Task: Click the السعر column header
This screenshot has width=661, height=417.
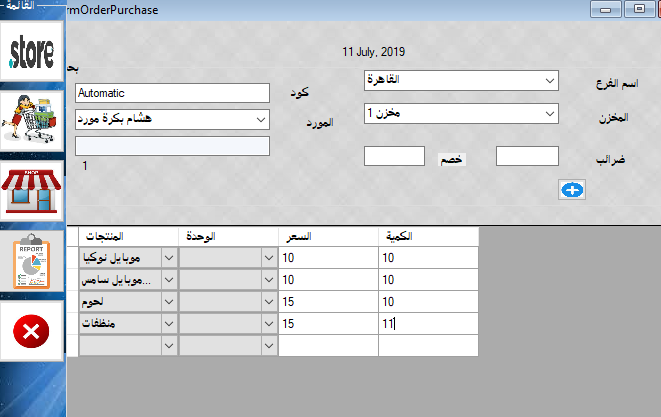Action: coord(328,237)
